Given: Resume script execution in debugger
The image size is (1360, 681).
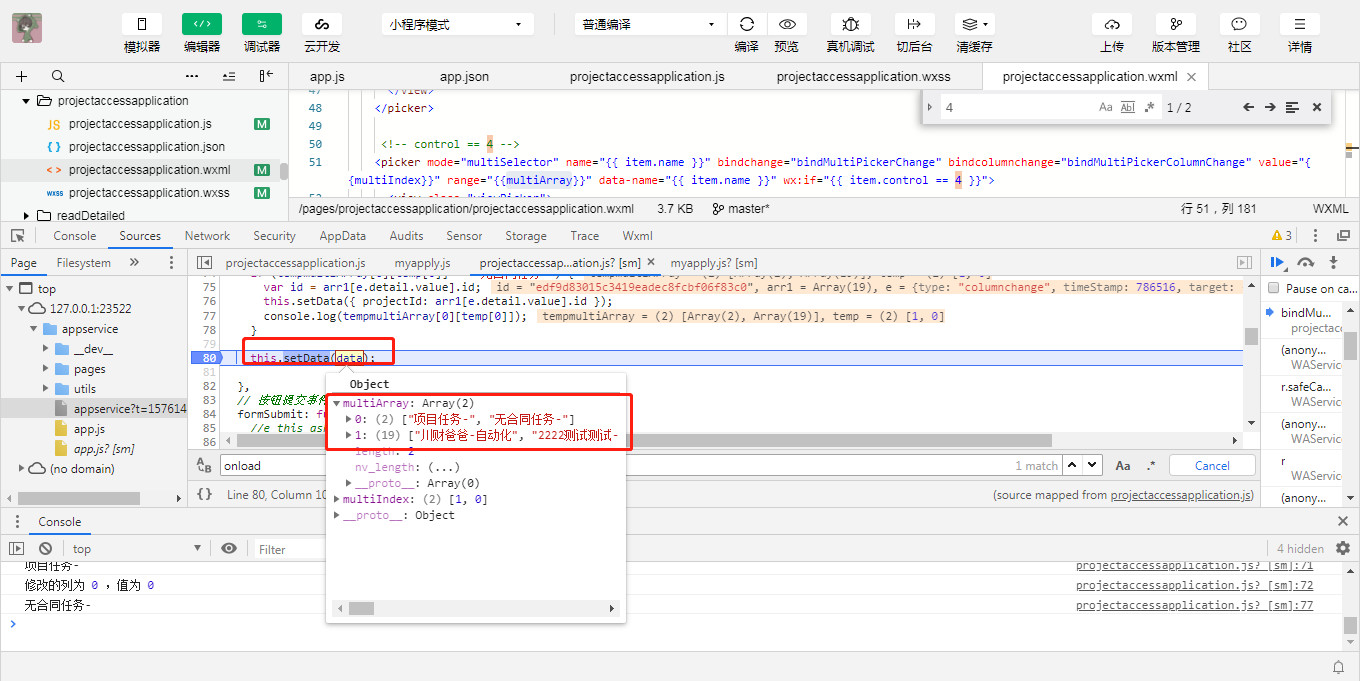Looking at the screenshot, I should point(1277,262).
